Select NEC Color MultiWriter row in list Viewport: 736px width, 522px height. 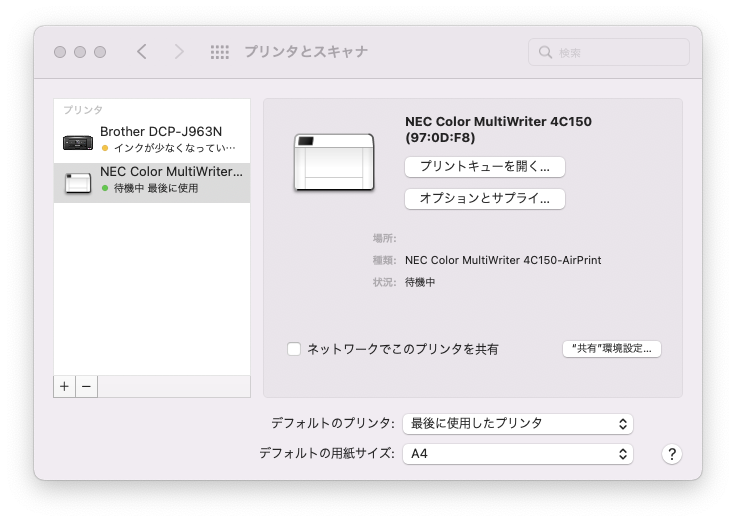click(152, 183)
